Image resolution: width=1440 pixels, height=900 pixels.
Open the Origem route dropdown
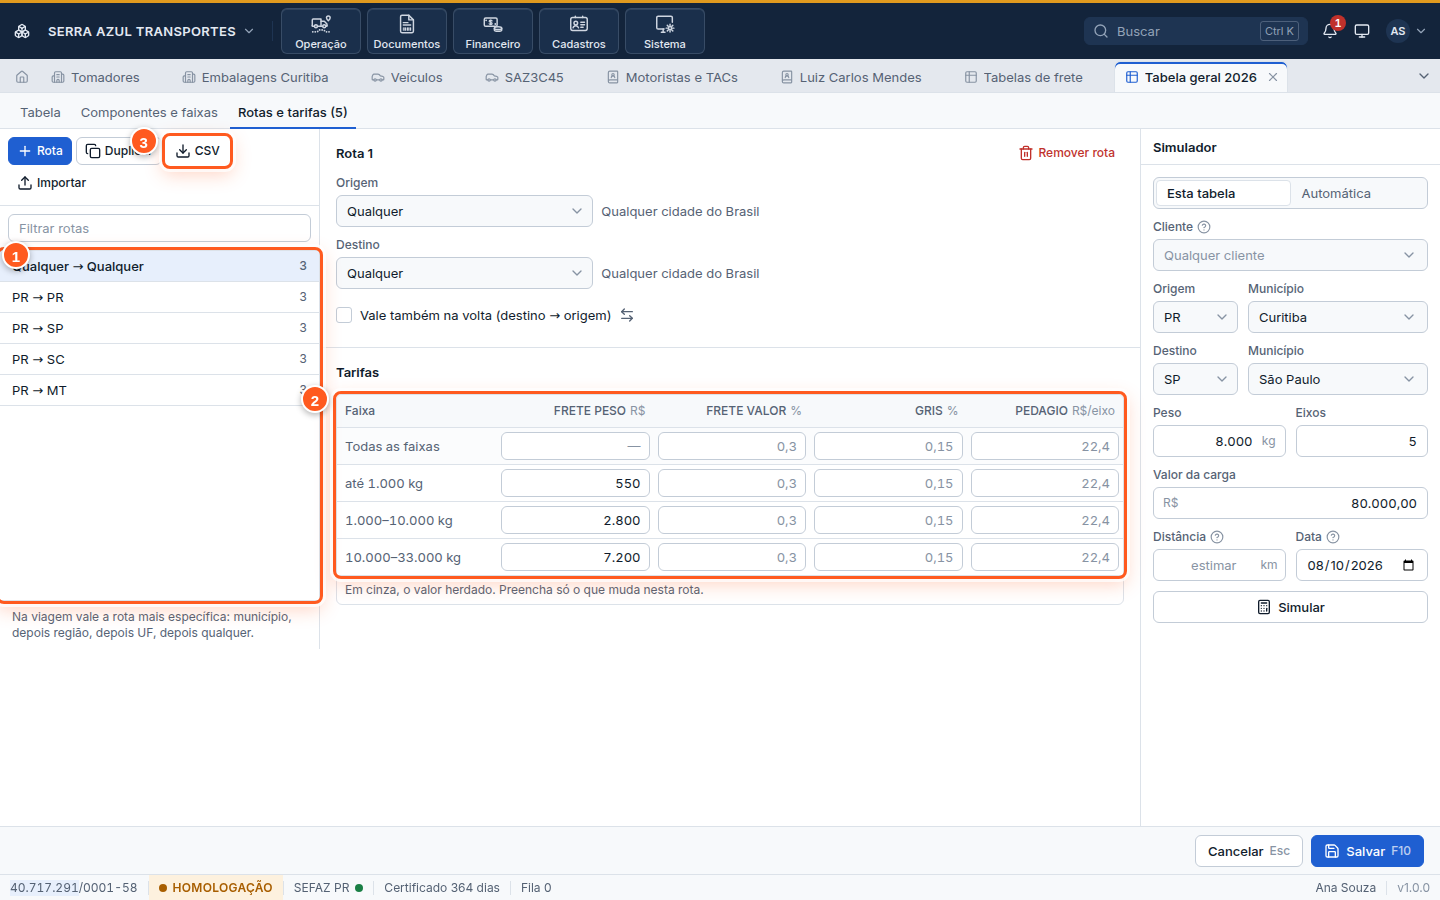464,211
